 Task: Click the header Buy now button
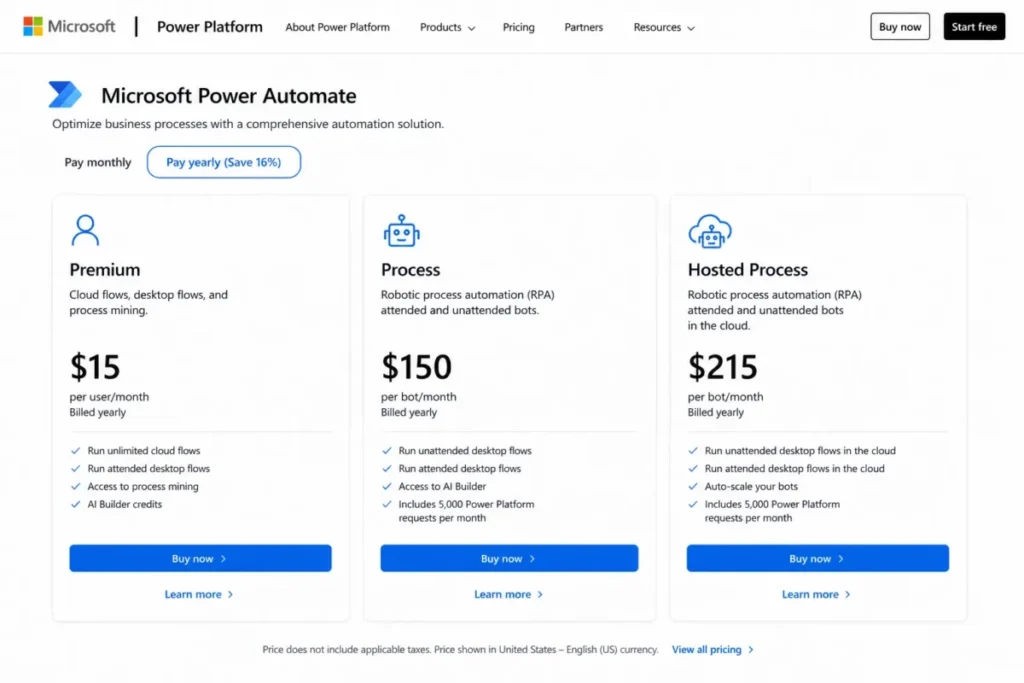pyautogui.click(x=900, y=27)
